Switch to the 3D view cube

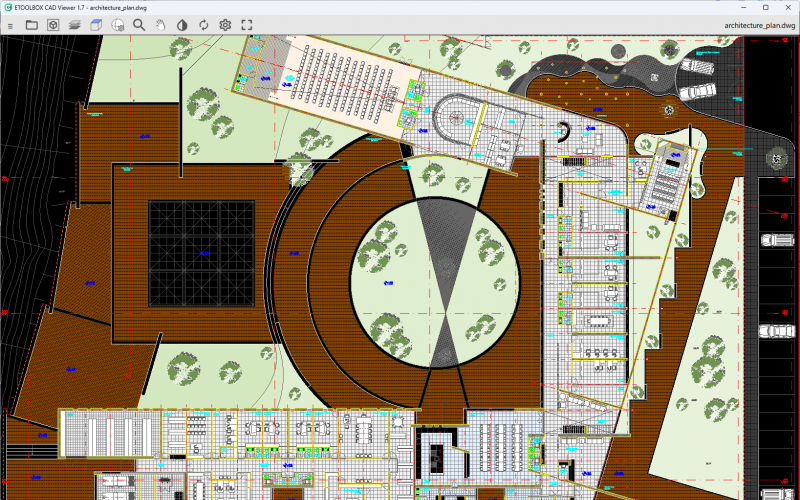coord(97,24)
